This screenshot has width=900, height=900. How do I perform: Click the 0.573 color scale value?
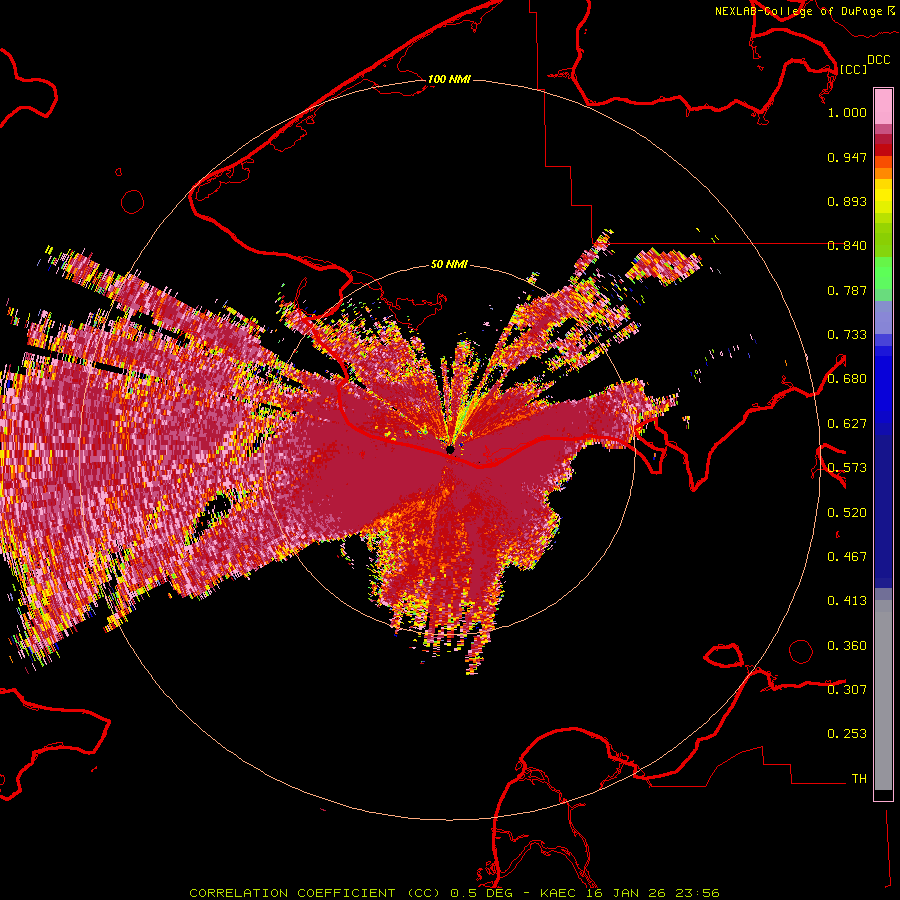coord(847,468)
